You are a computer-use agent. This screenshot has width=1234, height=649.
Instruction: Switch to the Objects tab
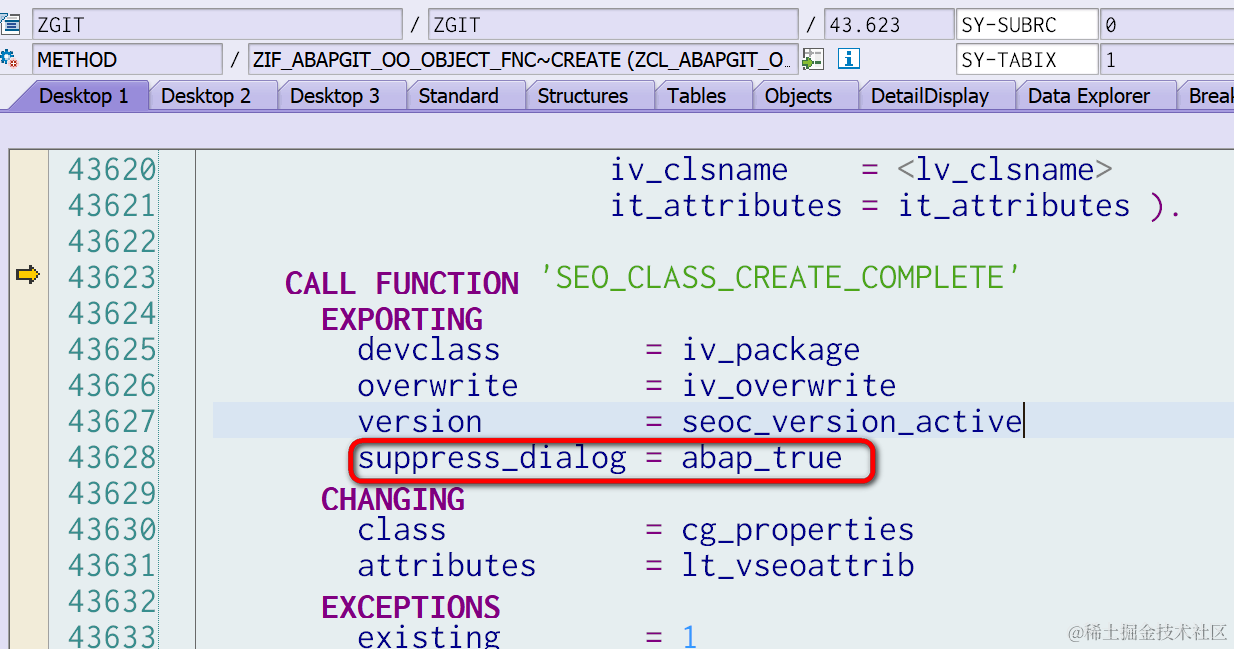point(798,96)
